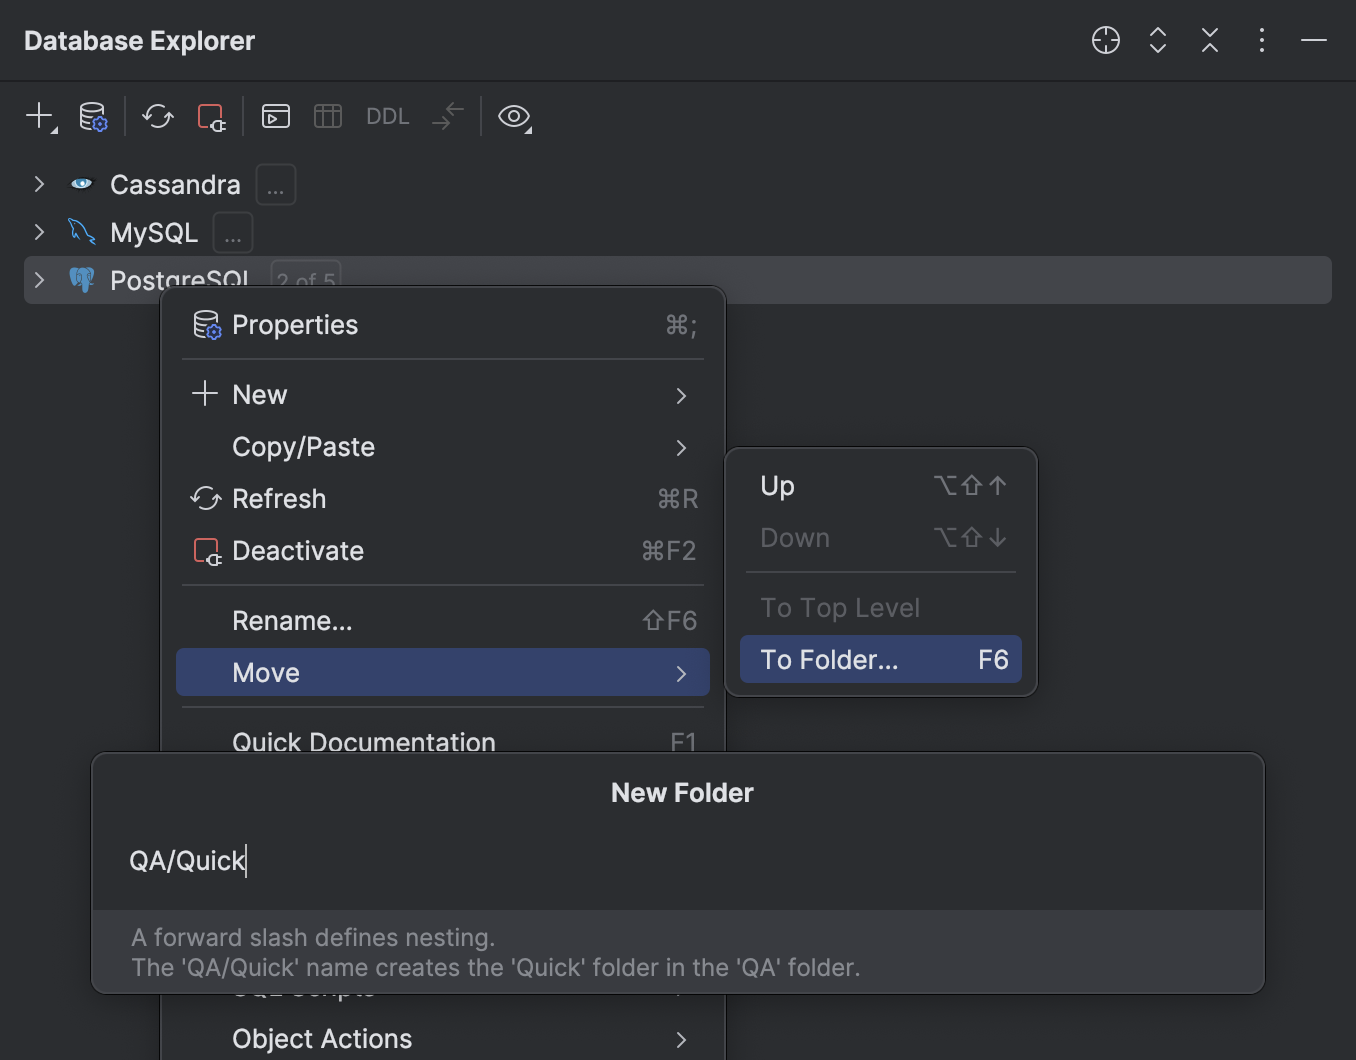
Task: Open Data Source Properties toolbar icon
Action: [93, 116]
